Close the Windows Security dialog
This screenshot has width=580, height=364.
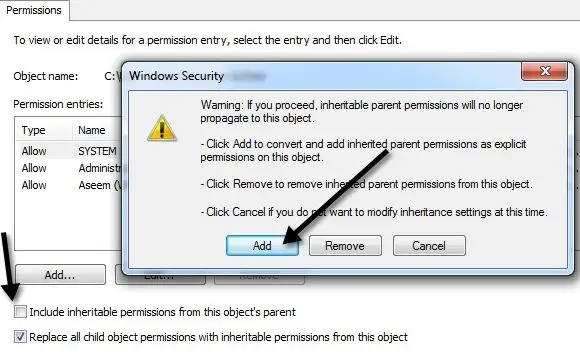pyautogui.click(x=544, y=71)
